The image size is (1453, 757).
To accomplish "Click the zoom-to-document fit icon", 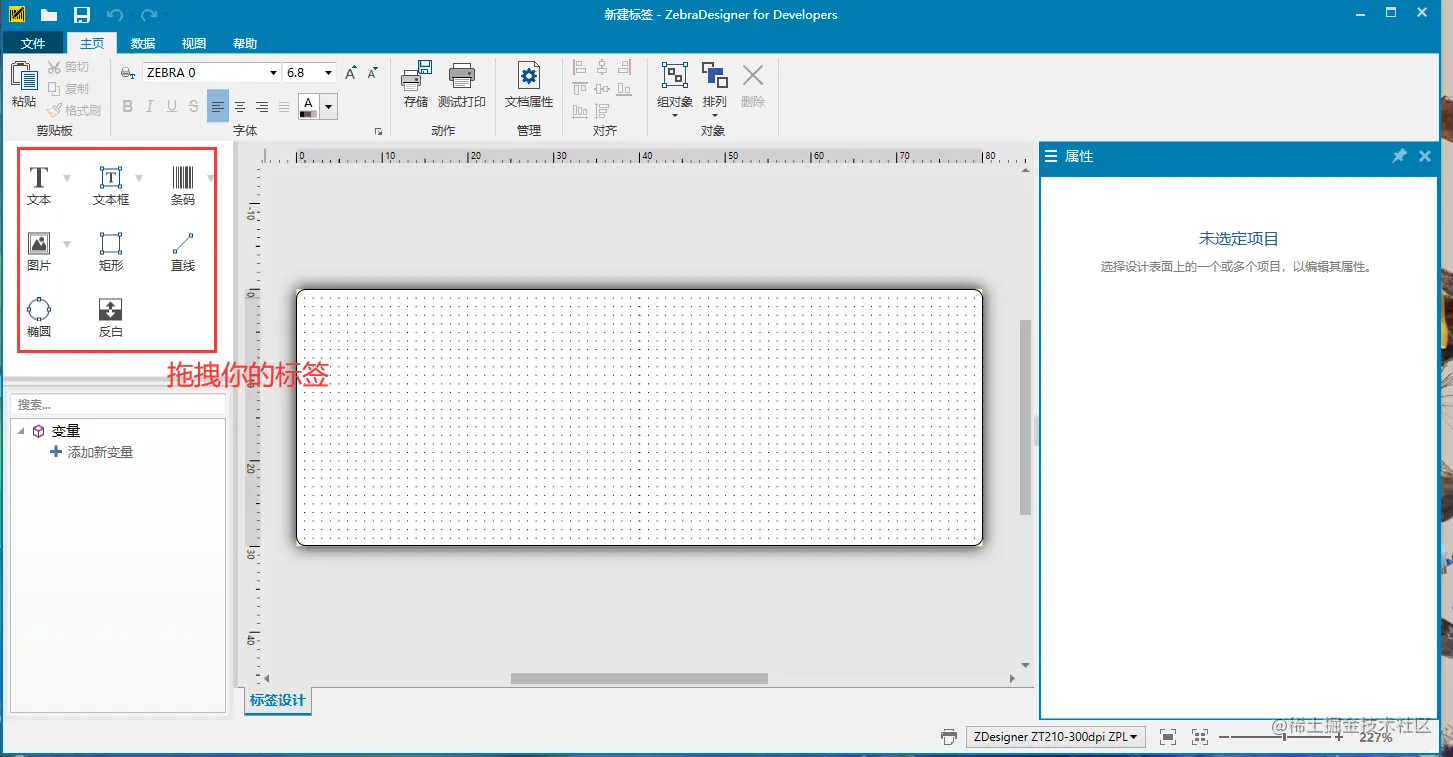I will pyautogui.click(x=1168, y=737).
